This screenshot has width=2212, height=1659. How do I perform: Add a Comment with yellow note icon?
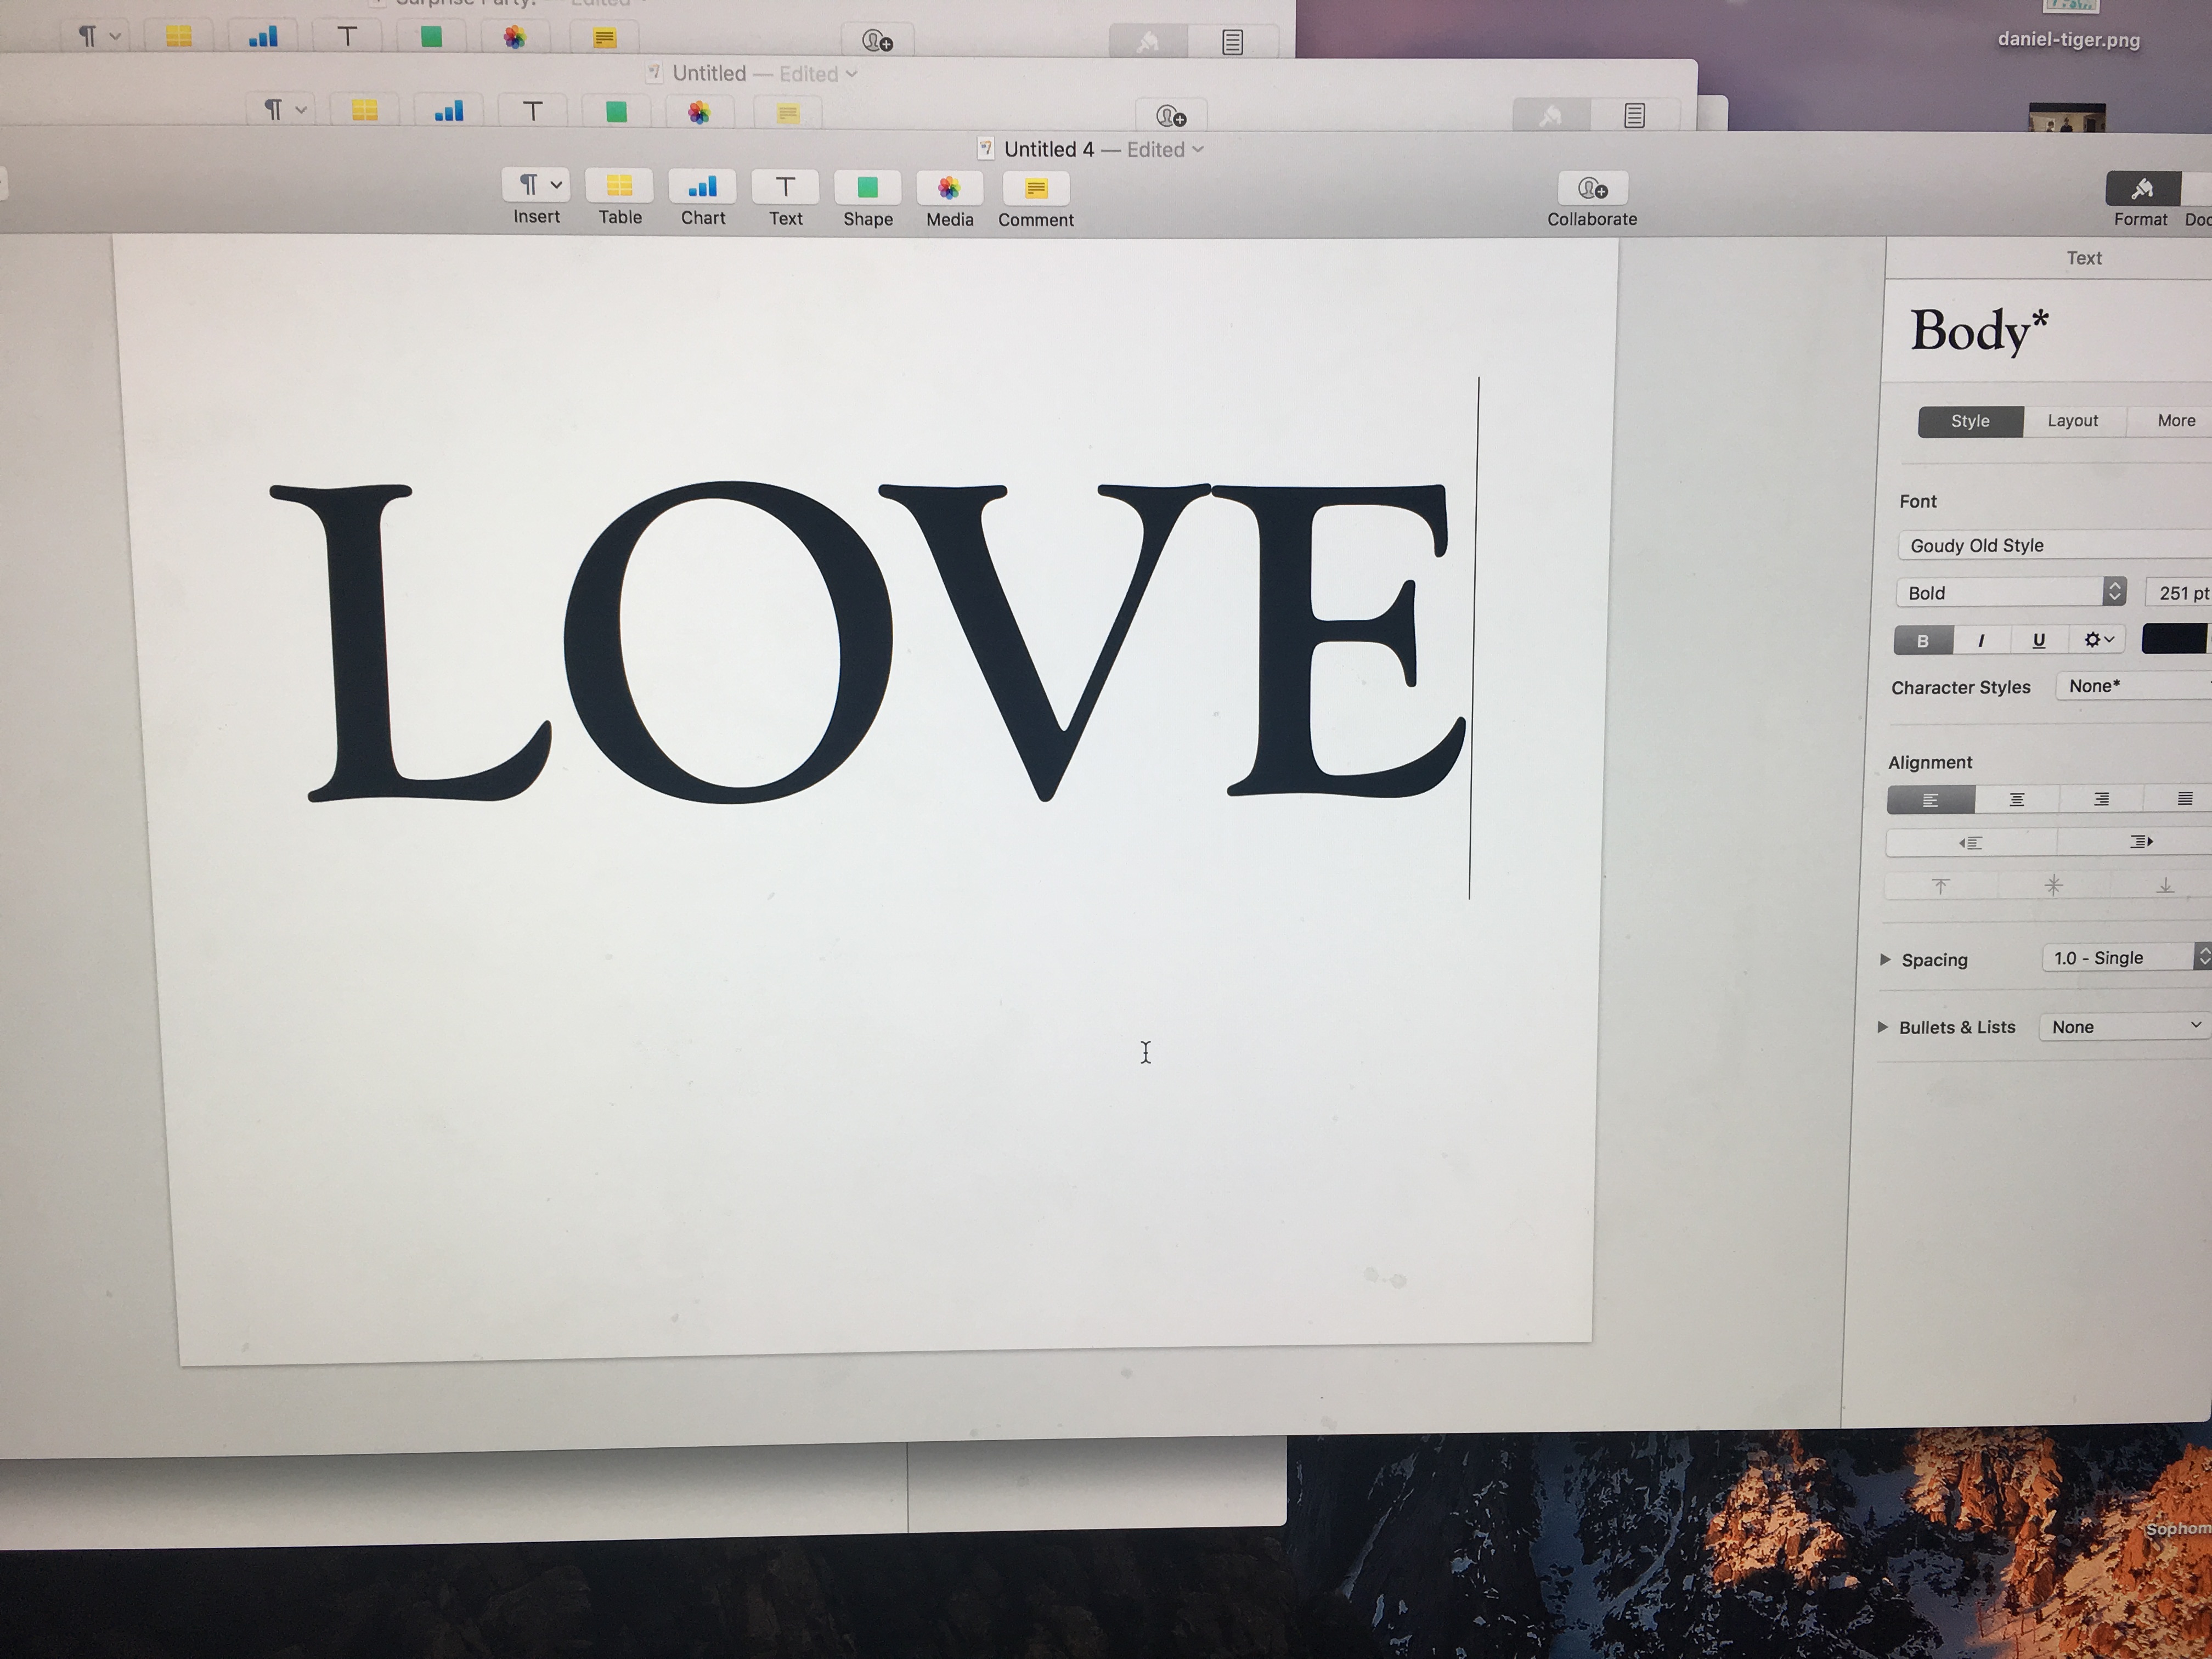(1035, 189)
